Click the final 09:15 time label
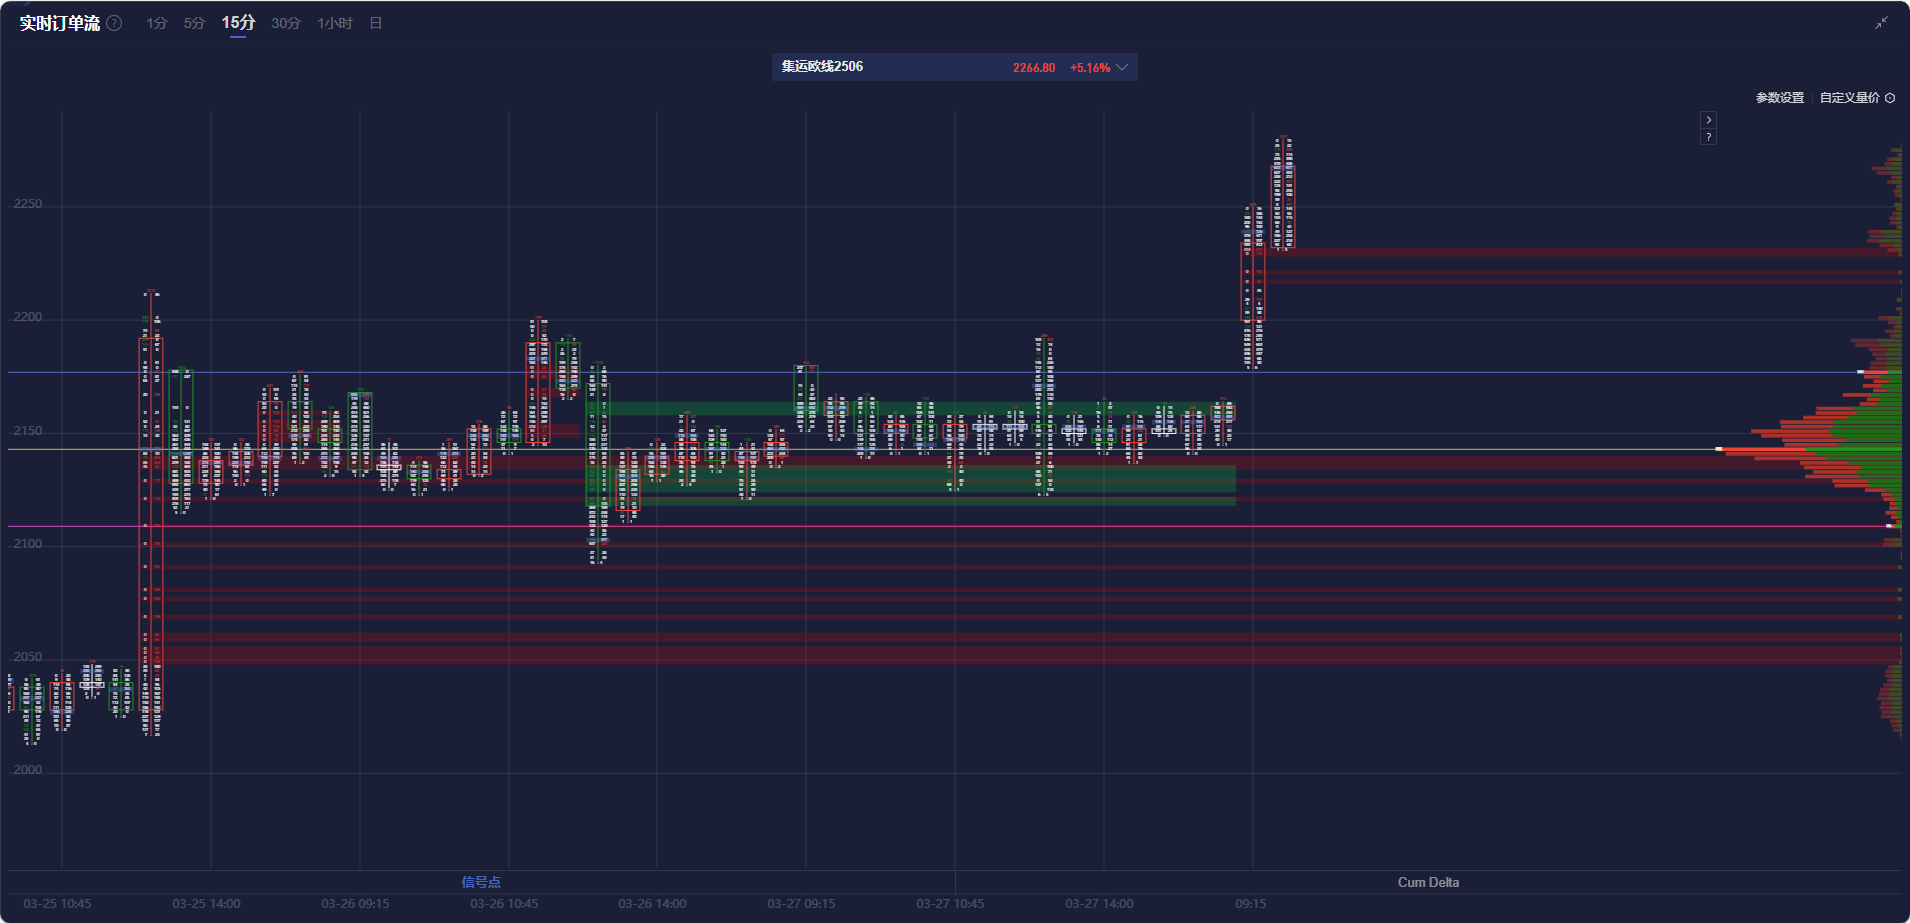 1251,904
